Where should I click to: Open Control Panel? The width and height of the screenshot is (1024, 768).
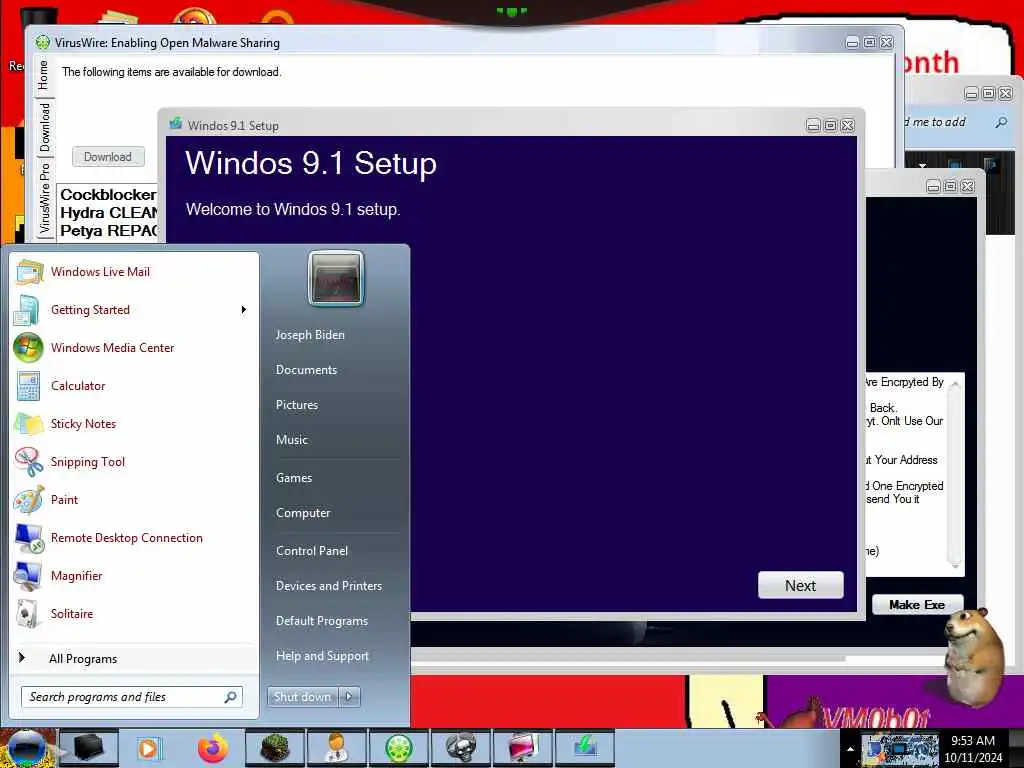tap(312, 551)
